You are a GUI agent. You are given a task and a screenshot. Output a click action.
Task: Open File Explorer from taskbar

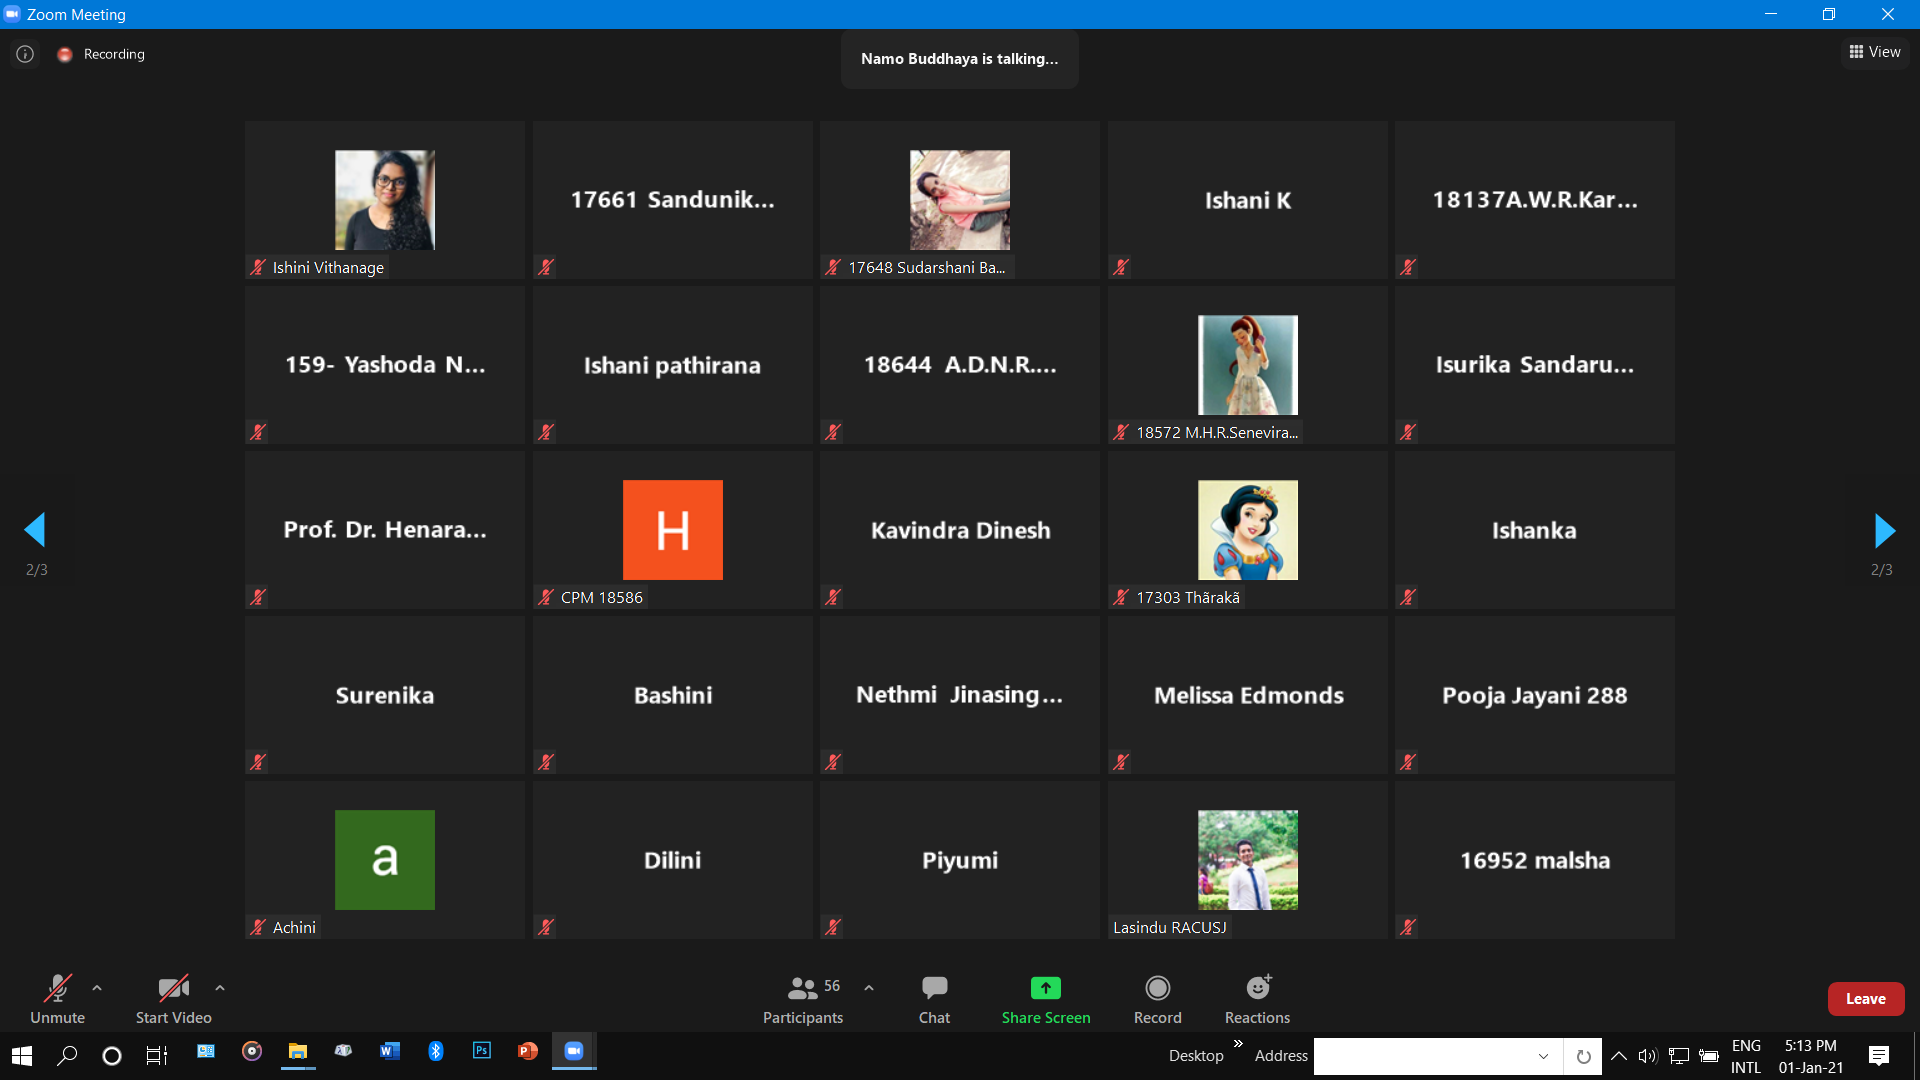coord(298,1052)
